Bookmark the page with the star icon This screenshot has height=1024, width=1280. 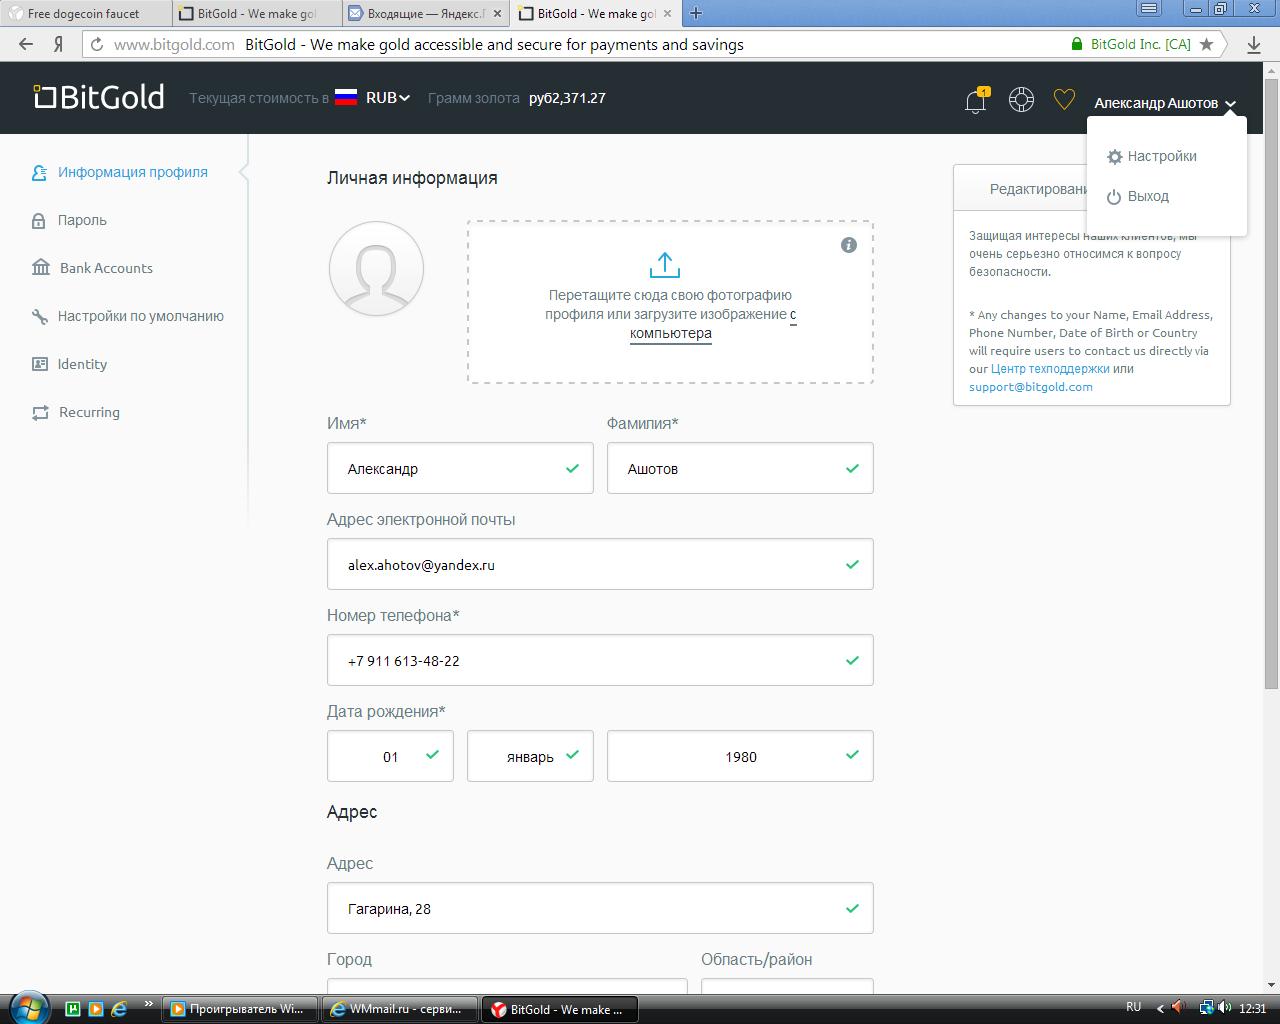[1207, 44]
